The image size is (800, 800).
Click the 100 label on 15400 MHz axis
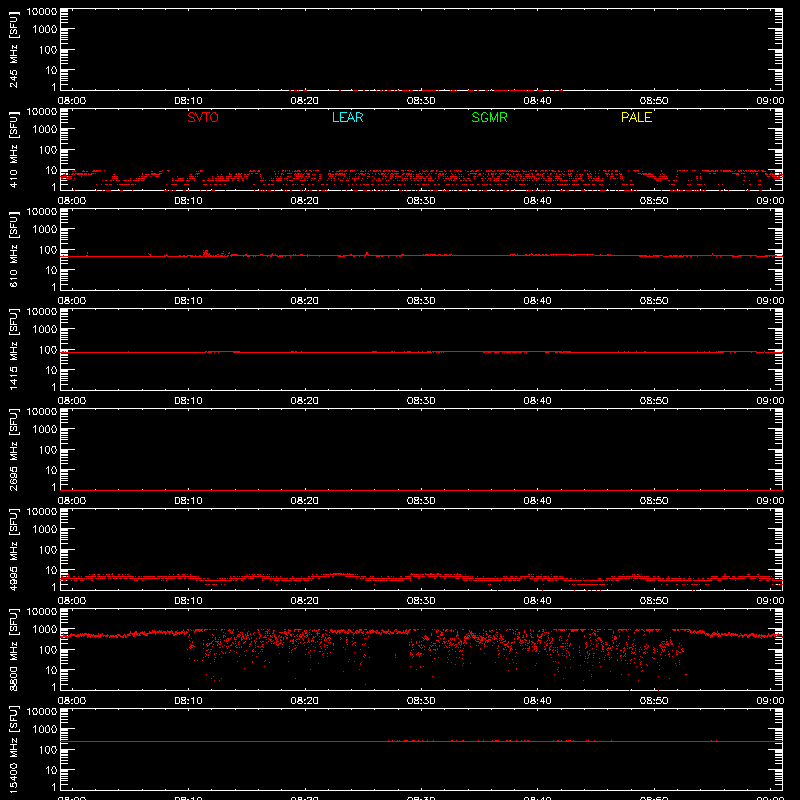point(48,750)
